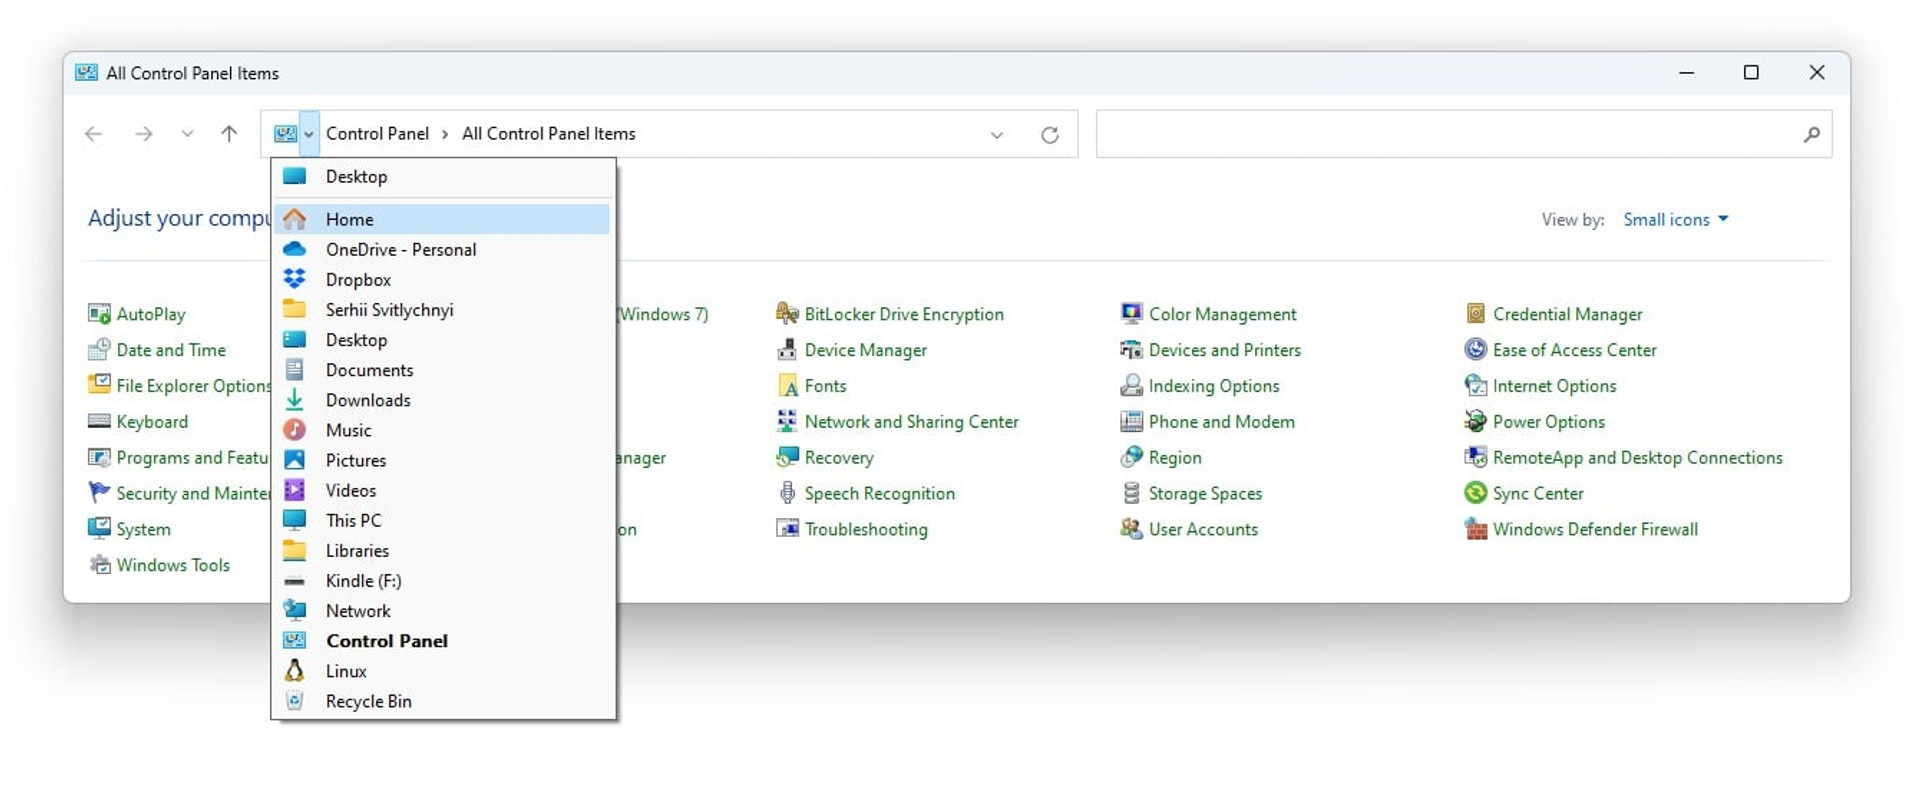Select Desktop at top of dropdown list
The height and width of the screenshot is (809, 1920).
(x=443, y=177)
